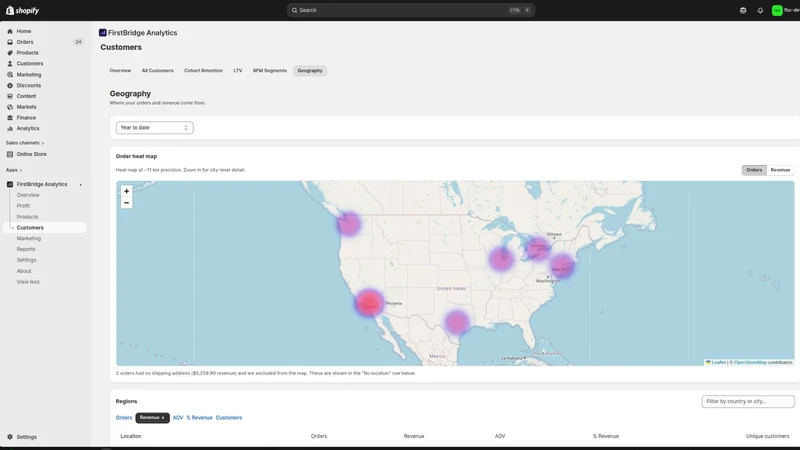Sort regions by AOV

tap(178, 417)
